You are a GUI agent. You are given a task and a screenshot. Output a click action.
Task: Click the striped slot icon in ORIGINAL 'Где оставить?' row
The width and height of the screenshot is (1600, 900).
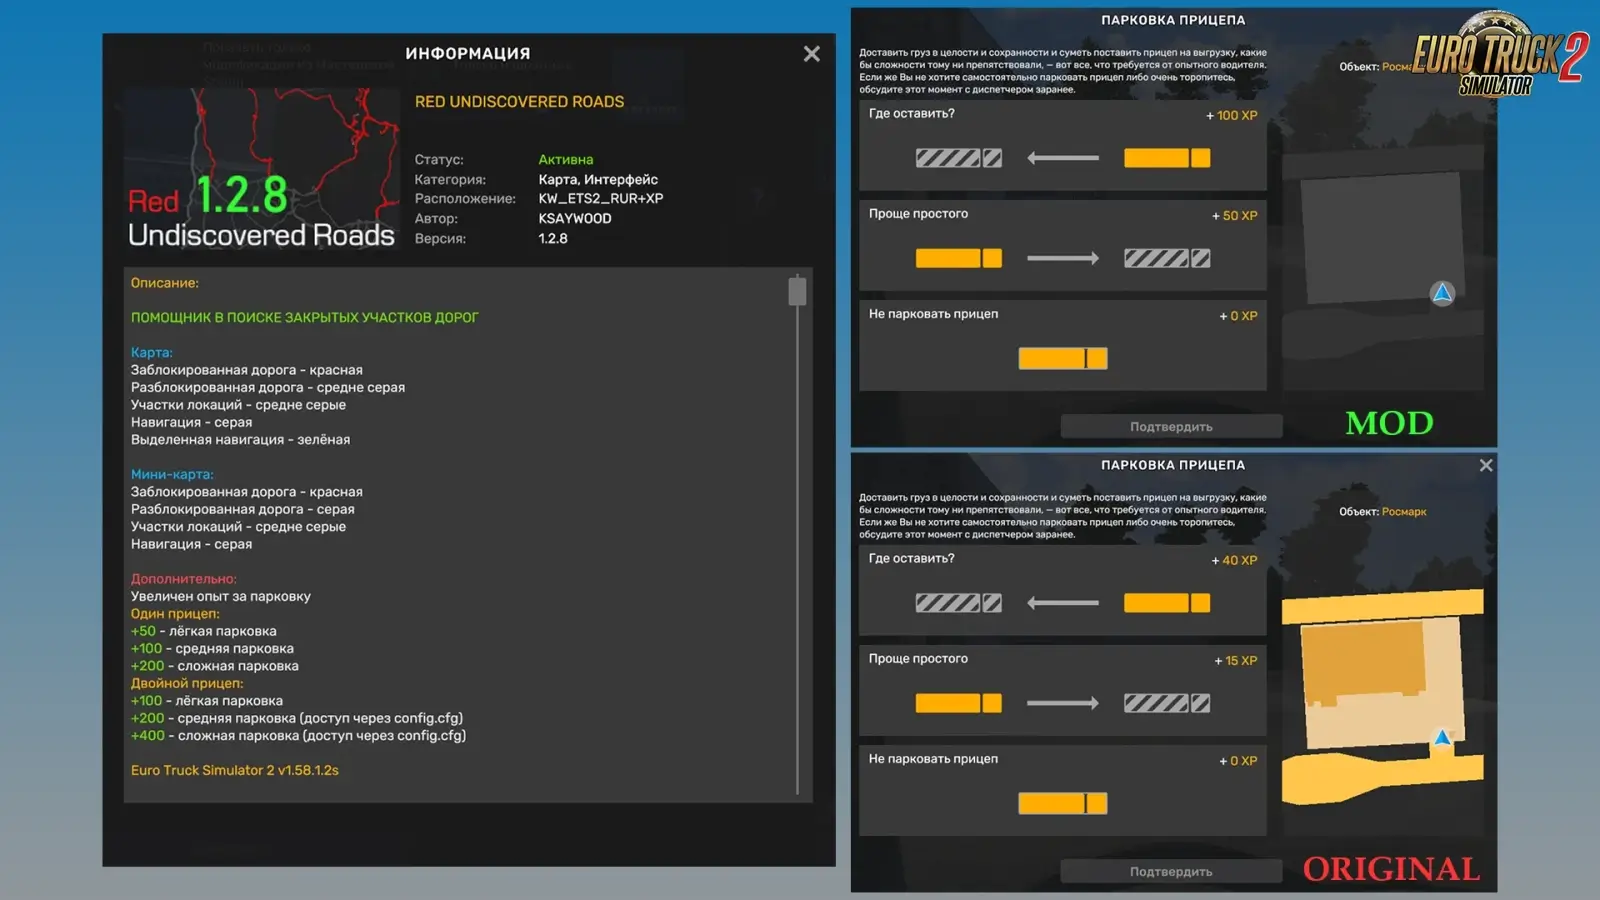(959, 603)
